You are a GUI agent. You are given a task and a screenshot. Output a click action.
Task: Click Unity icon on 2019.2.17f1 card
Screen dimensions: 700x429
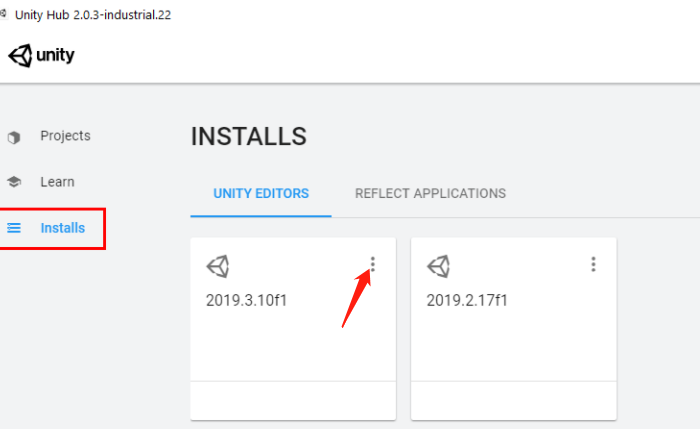pos(439,267)
